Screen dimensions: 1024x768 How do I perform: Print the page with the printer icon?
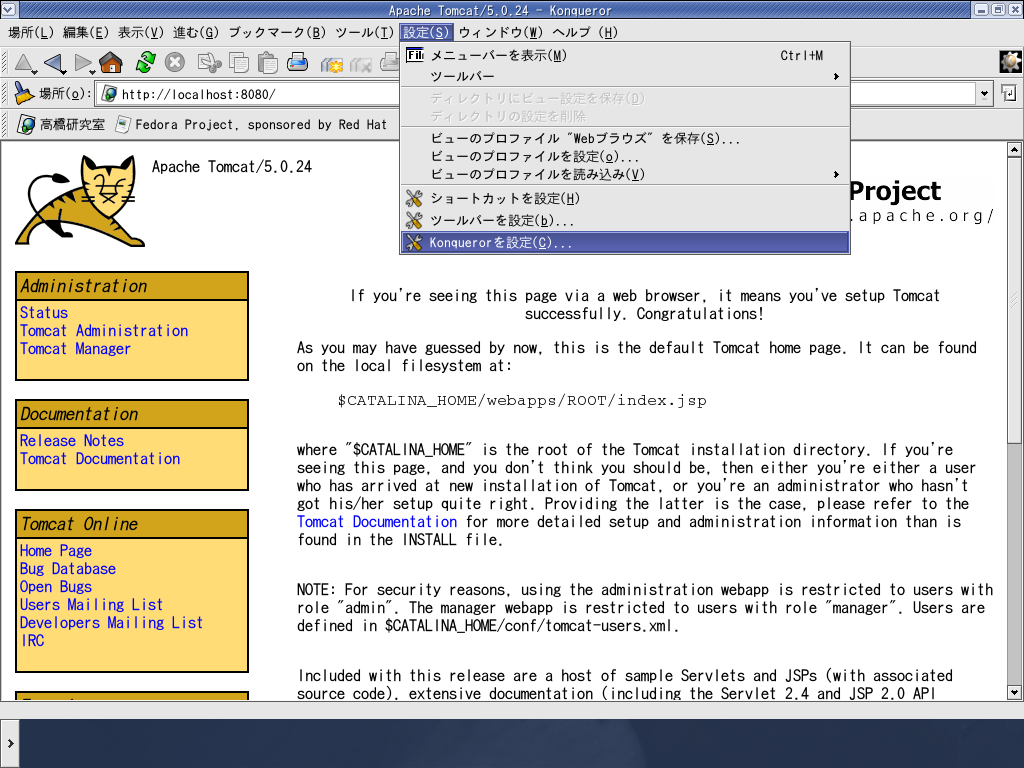pyautogui.click(x=298, y=63)
